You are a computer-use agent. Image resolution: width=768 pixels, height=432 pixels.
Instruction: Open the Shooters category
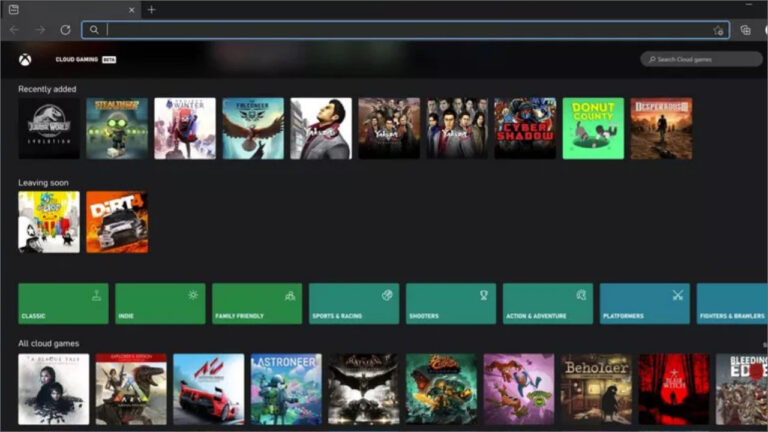pyautogui.click(x=451, y=303)
